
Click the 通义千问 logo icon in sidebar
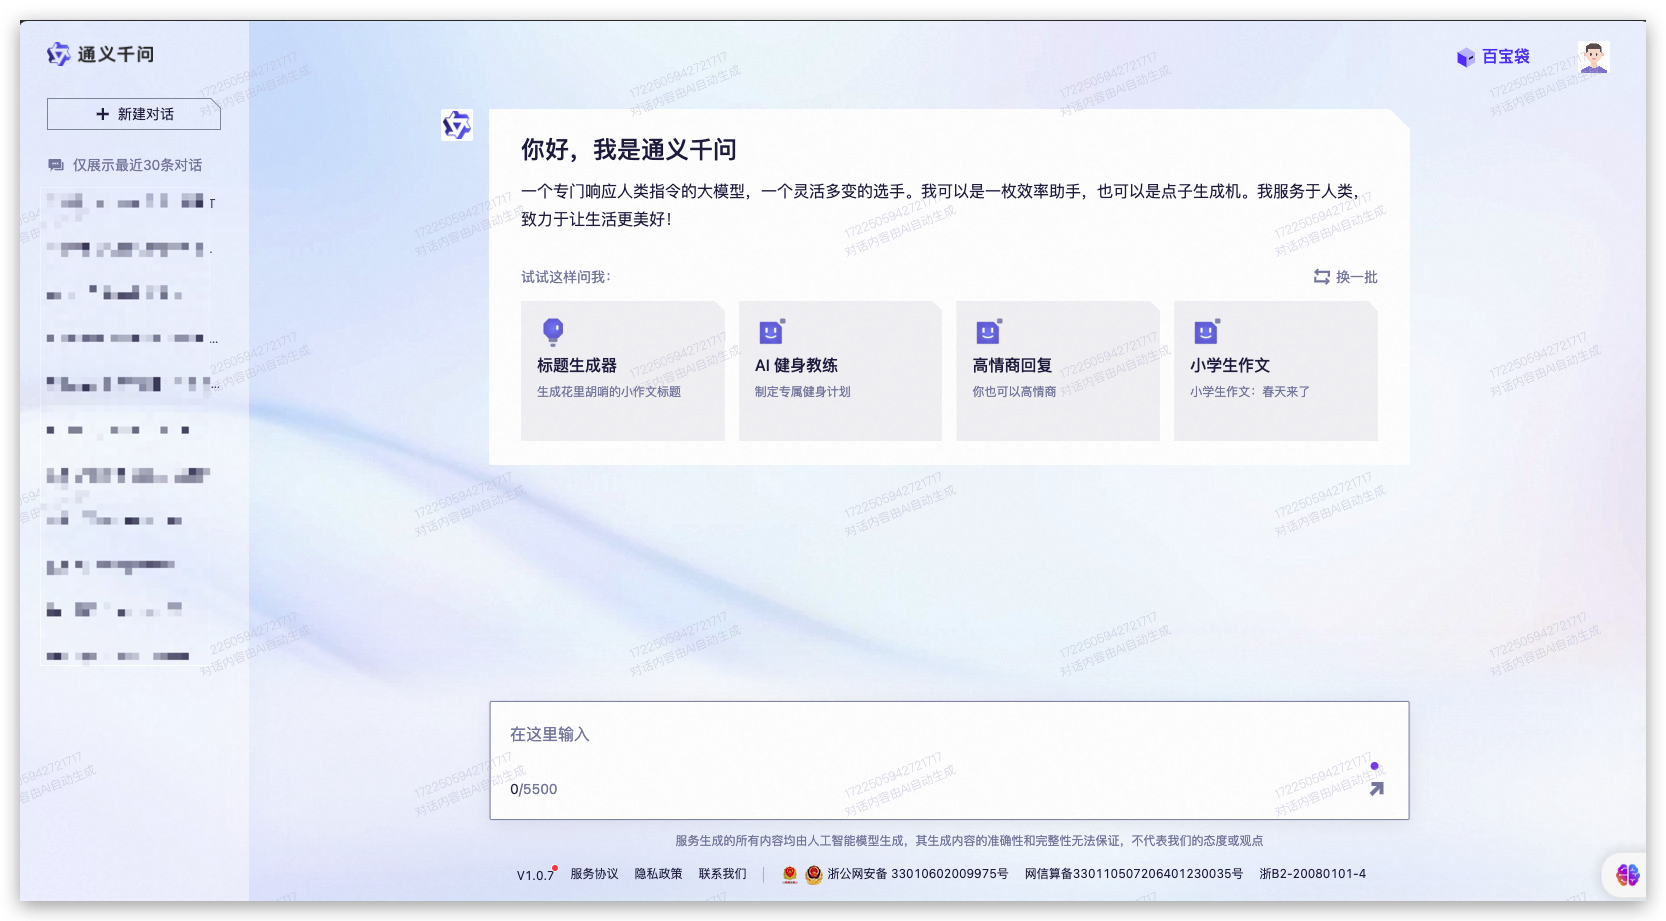coord(59,54)
